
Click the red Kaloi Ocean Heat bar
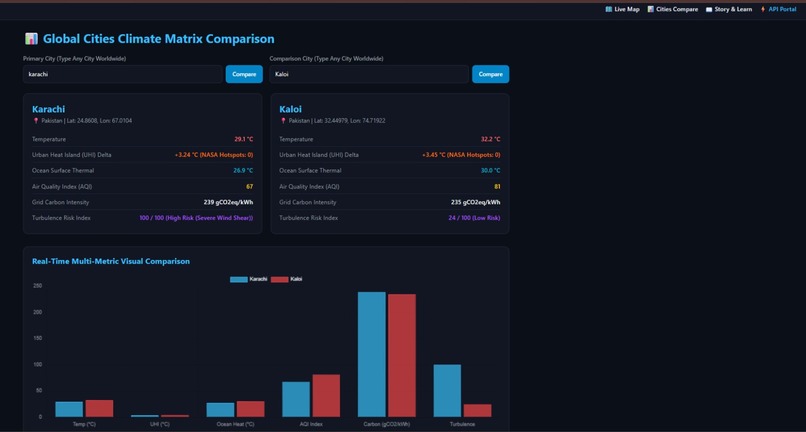click(x=251, y=409)
